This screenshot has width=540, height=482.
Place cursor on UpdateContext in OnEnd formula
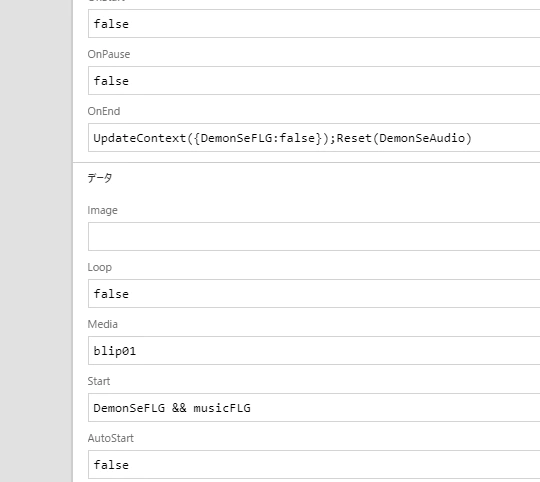[140, 138]
